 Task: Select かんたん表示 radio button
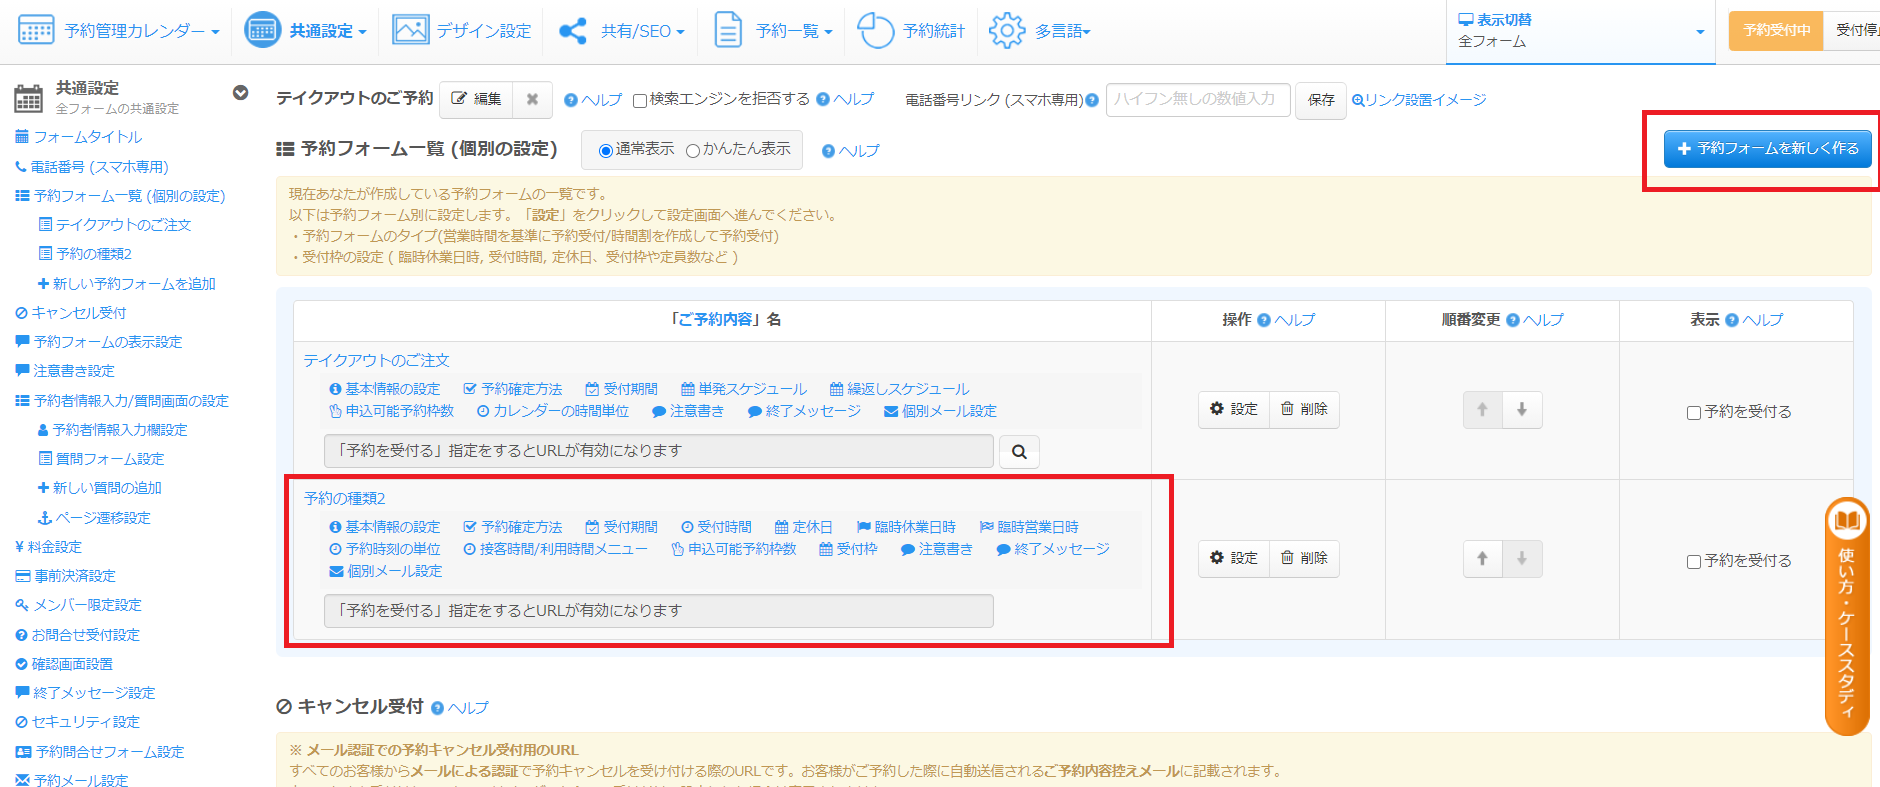tap(693, 151)
